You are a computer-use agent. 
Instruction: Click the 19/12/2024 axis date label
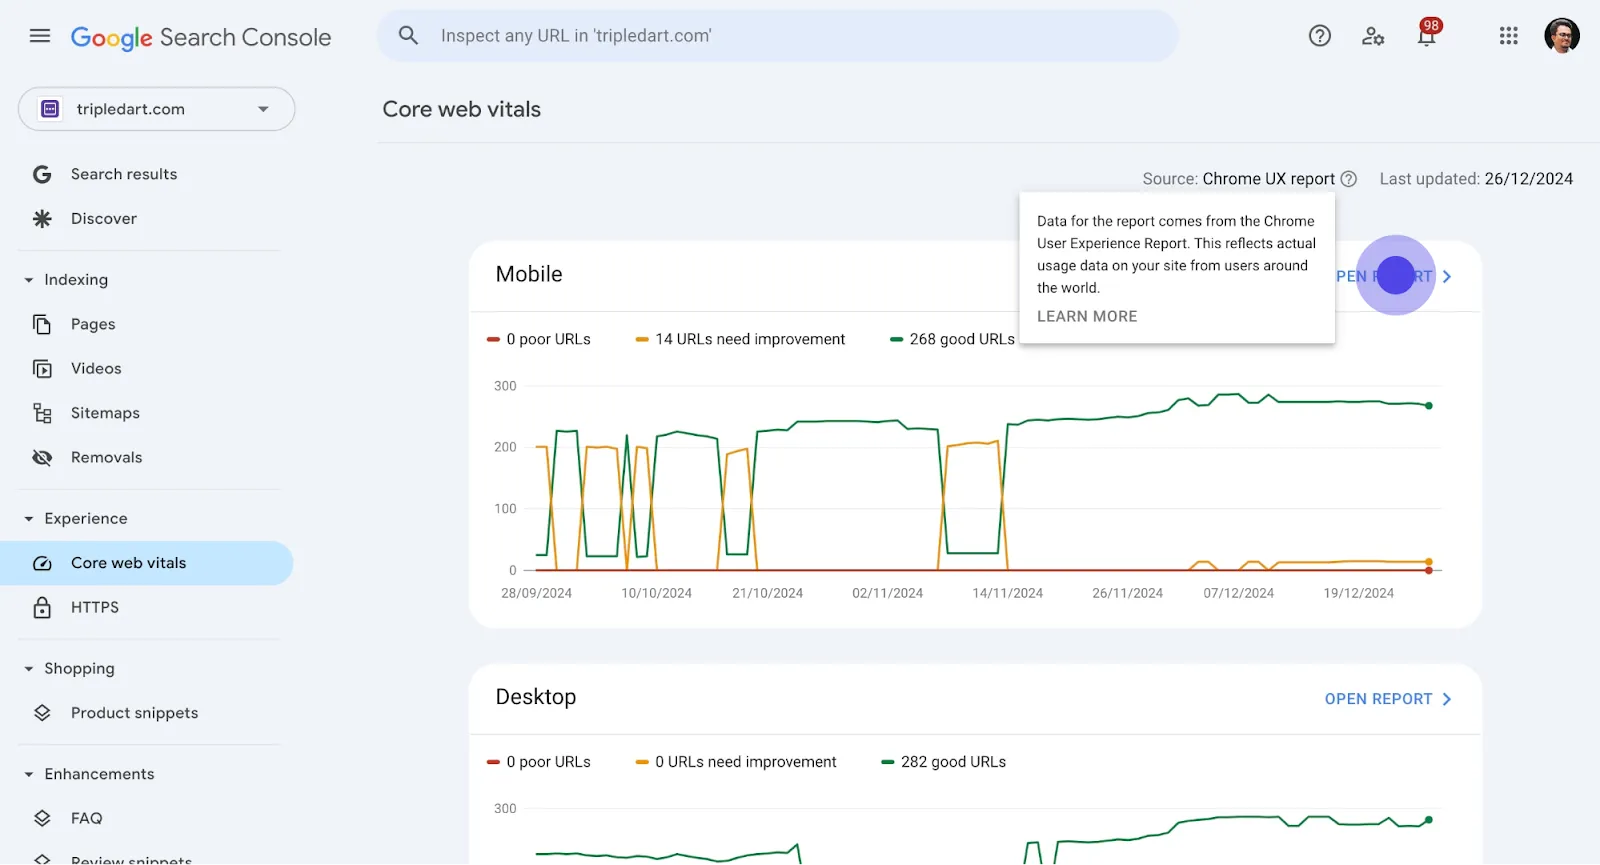[x=1359, y=593]
